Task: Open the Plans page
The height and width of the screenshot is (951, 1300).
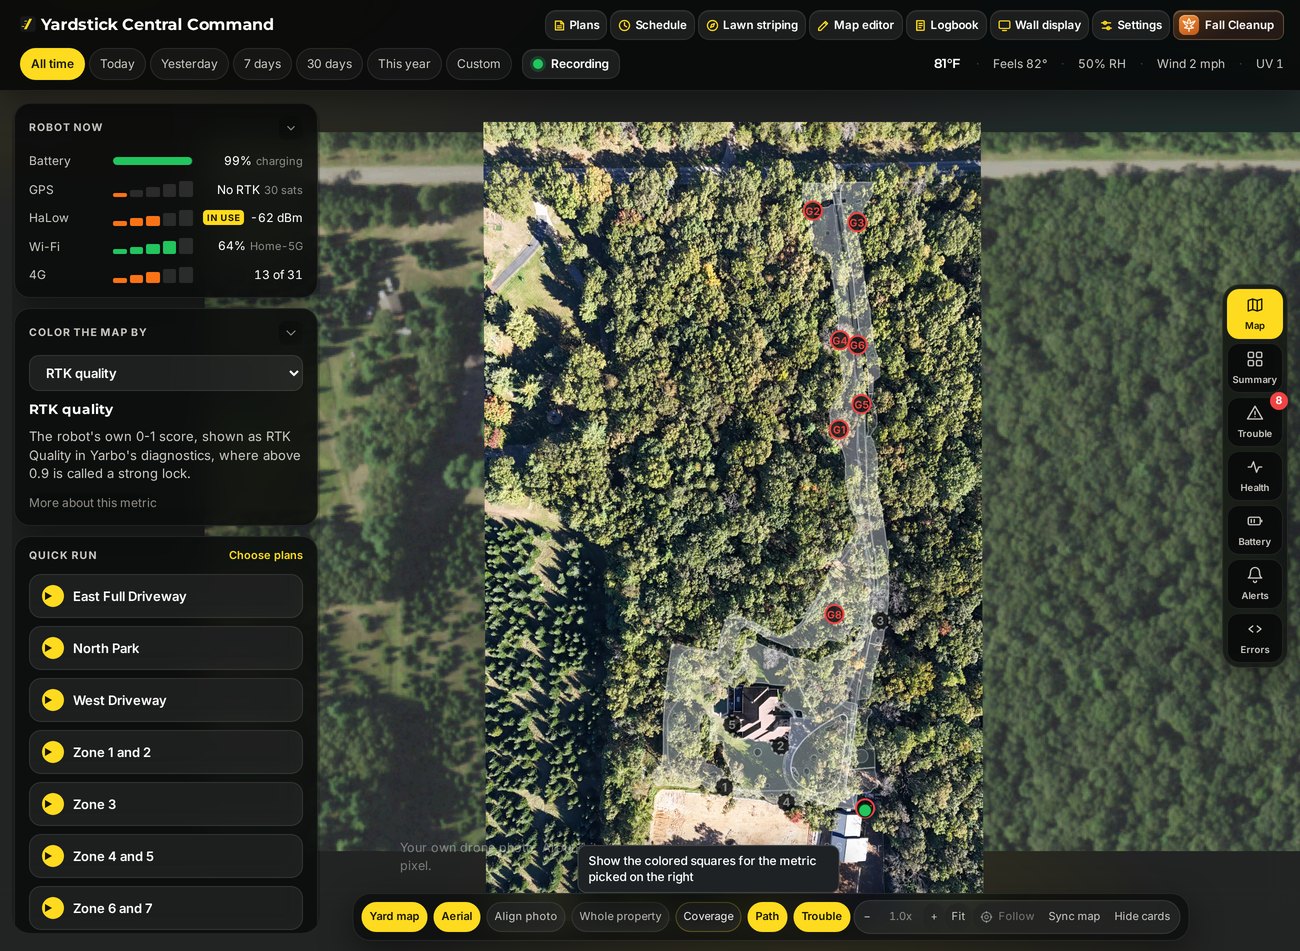Action: (x=574, y=25)
